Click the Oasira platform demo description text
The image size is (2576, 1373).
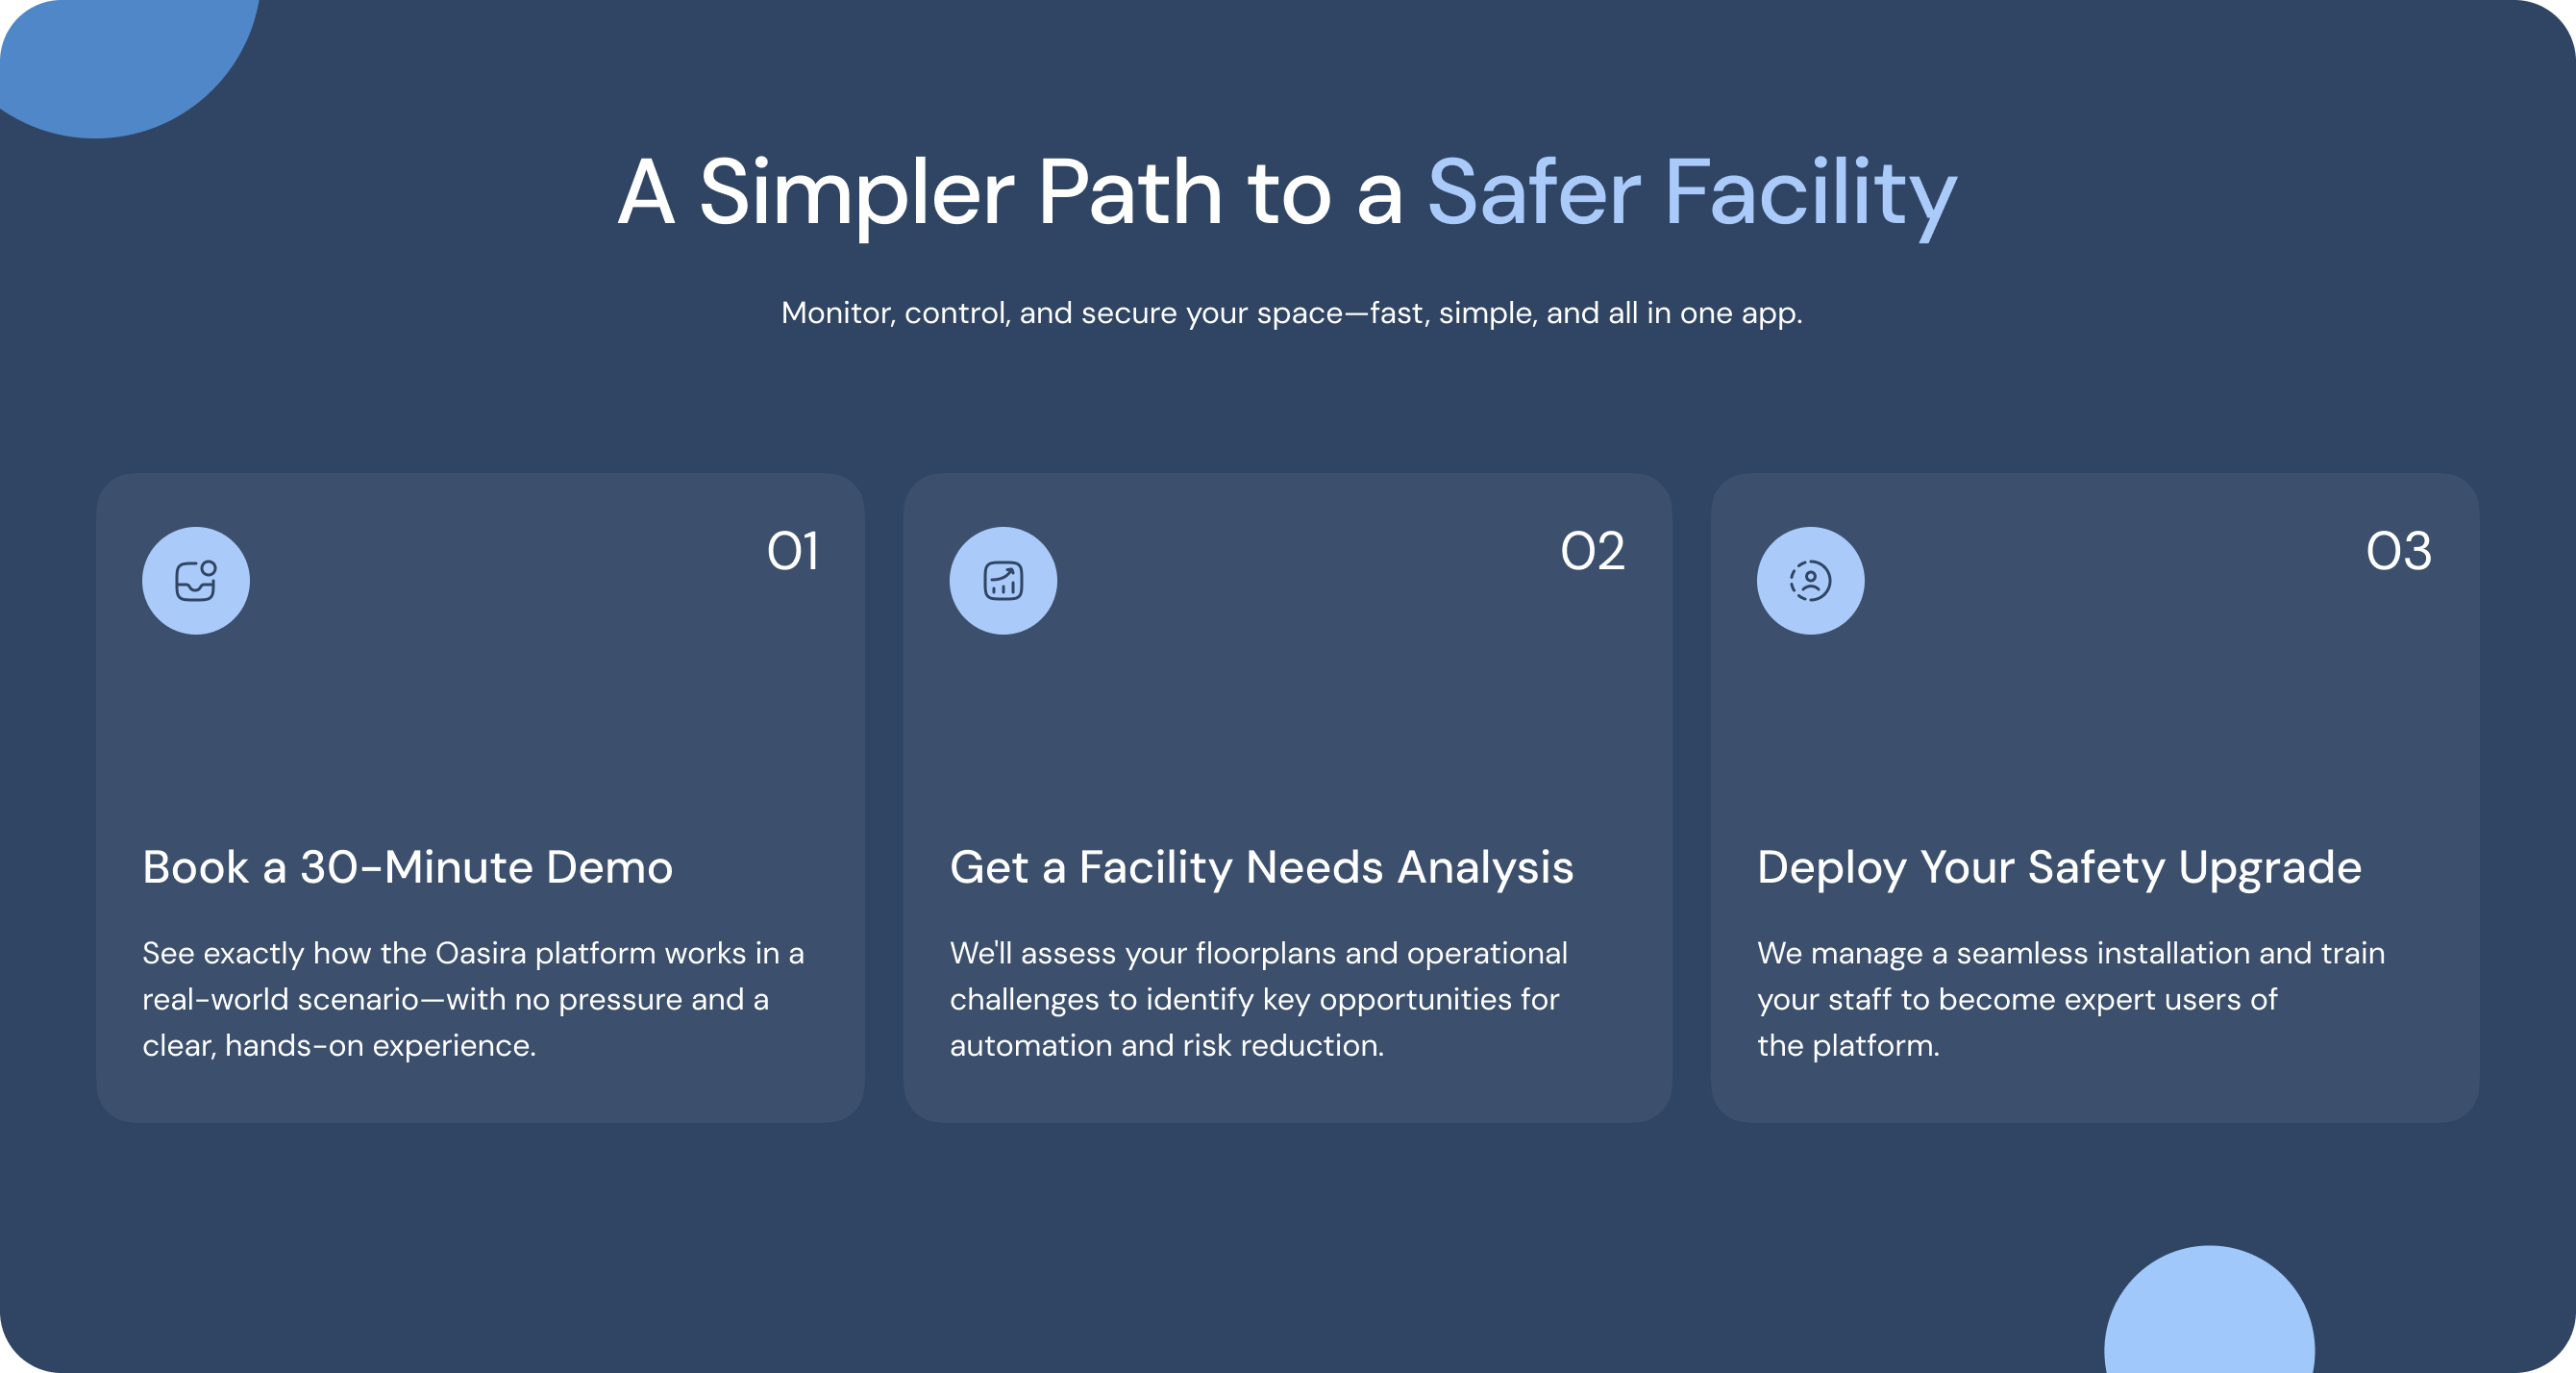point(472,999)
